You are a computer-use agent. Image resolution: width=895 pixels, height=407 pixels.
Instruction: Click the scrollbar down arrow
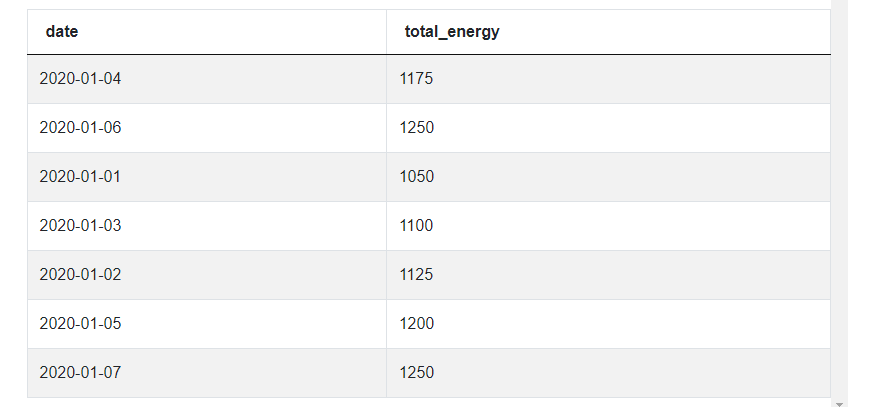(839, 404)
